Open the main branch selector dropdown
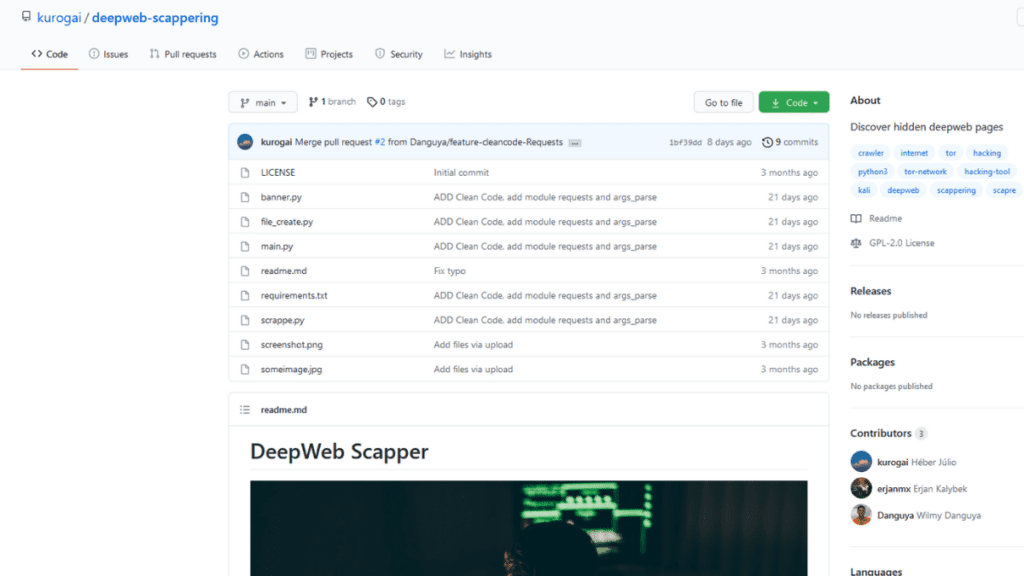1024x576 pixels. pyautogui.click(x=263, y=103)
